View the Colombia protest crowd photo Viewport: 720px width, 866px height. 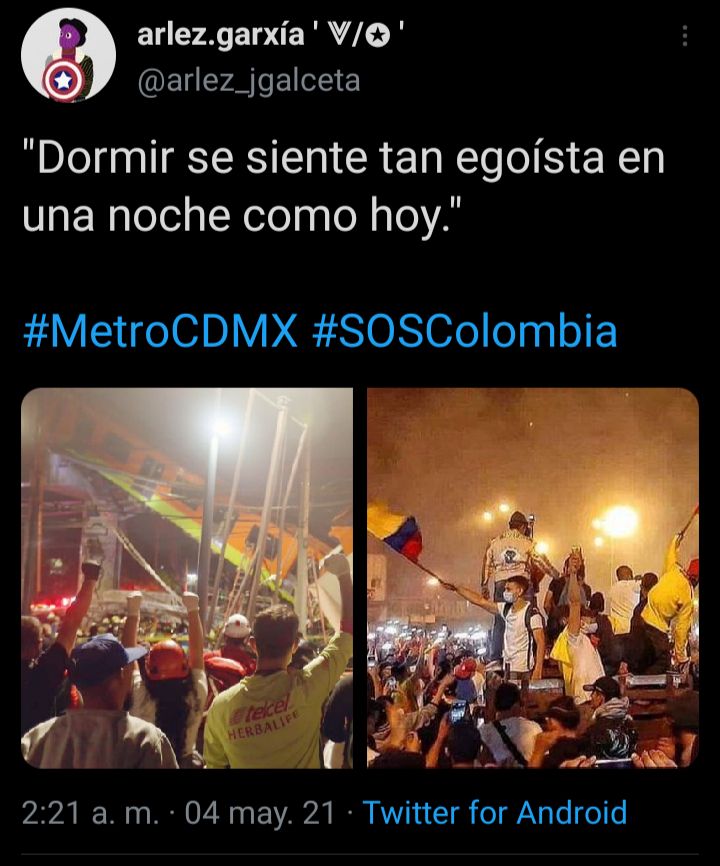click(x=533, y=578)
